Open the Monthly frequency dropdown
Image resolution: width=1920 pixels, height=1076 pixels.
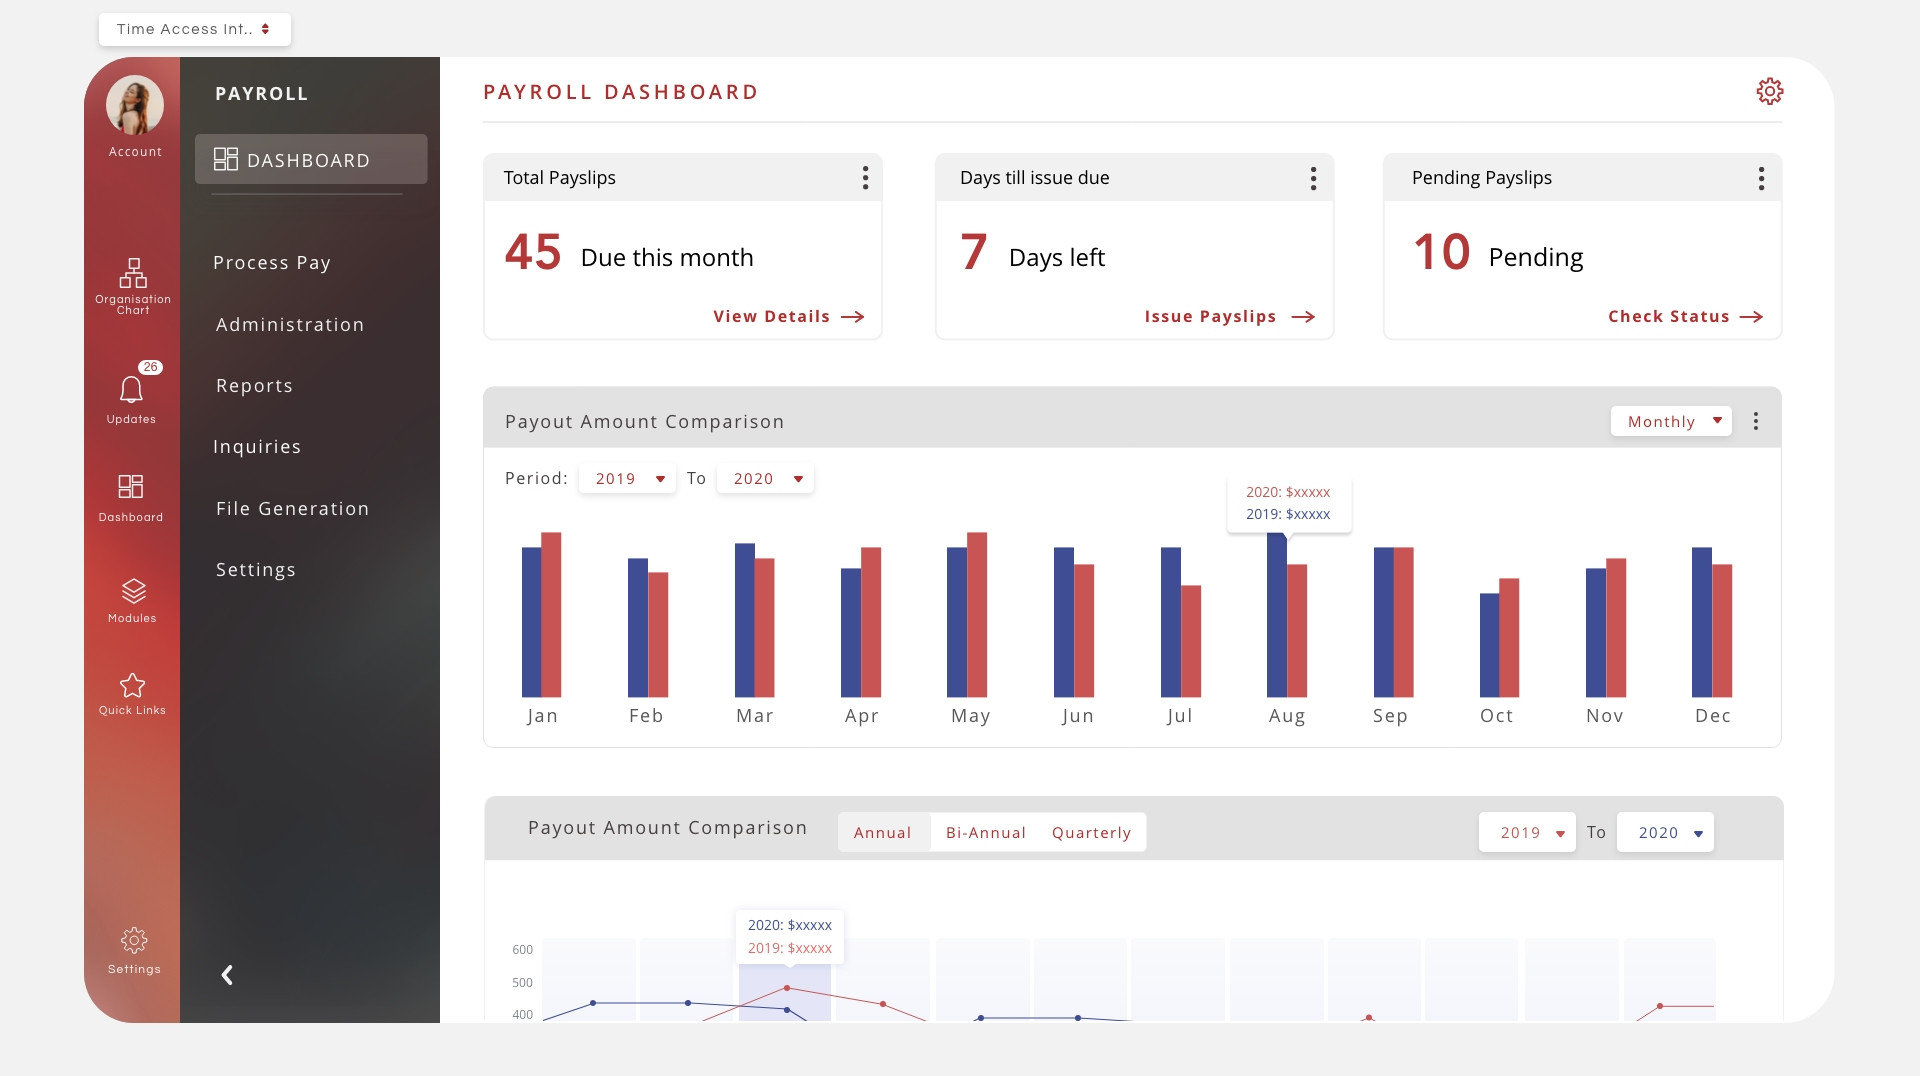tap(1671, 421)
